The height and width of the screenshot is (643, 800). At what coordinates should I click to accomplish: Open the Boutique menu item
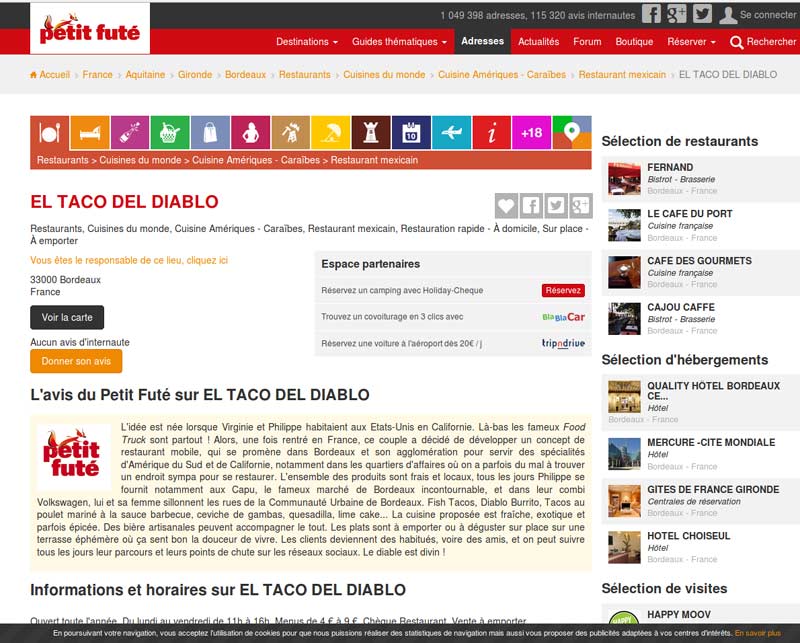click(x=634, y=42)
